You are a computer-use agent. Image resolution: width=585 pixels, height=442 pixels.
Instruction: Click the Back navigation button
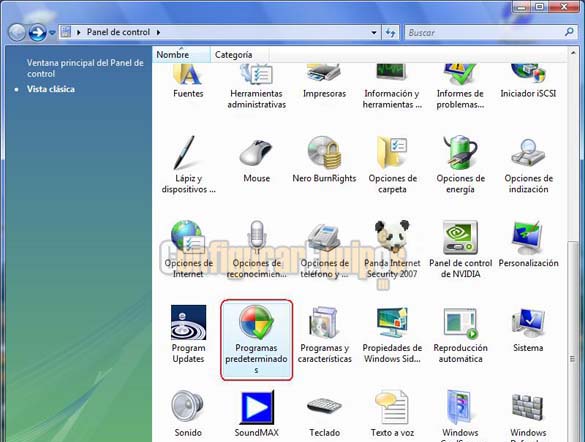17,32
